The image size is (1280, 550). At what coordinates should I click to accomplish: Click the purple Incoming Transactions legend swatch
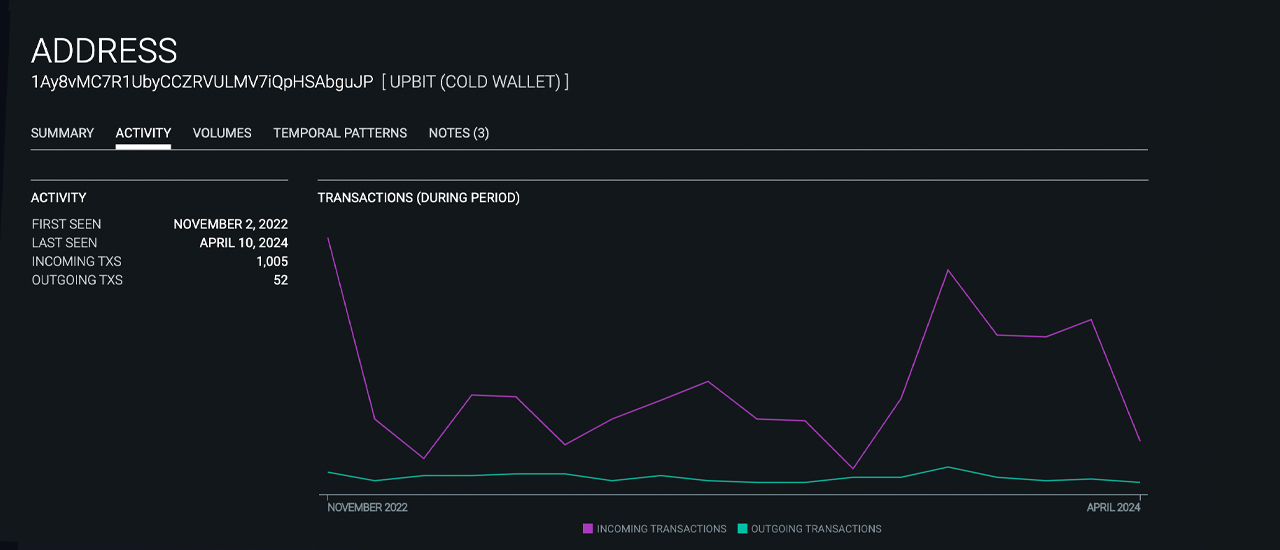pyautogui.click(x=588, y=529)
